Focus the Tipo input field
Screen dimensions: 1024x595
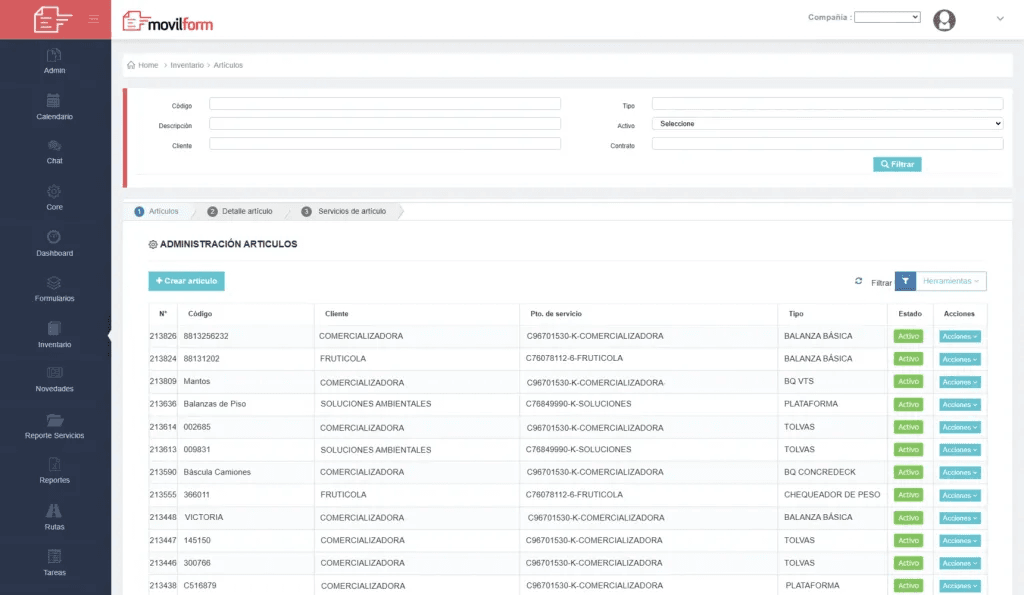(827, 104)
